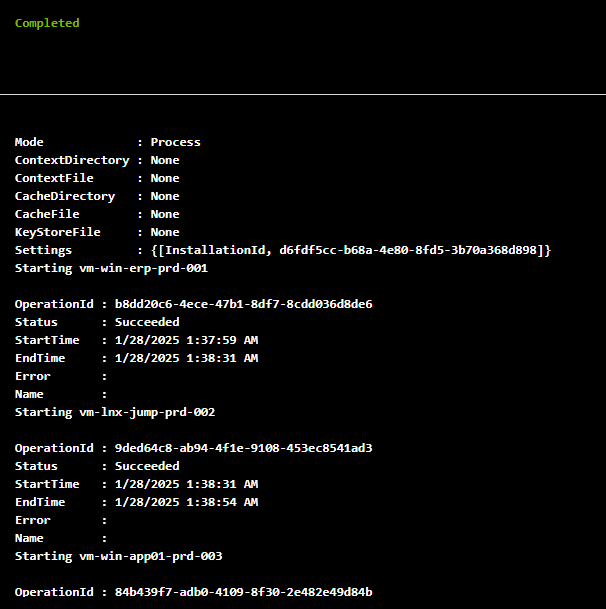
Task: Select OperationId 9ded64c8-ab94-4f1e-9108-453ec8541ad3
Action: click(243, 448)
